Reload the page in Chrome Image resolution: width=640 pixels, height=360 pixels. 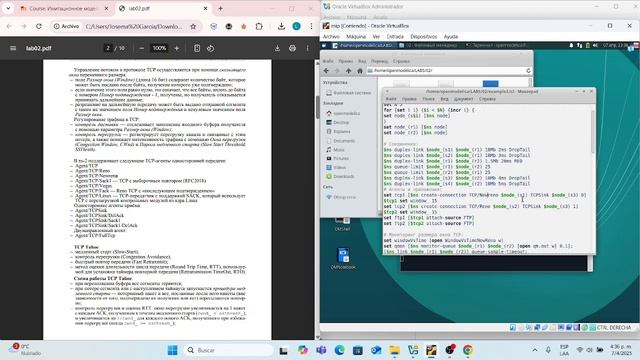pos(39,26)
